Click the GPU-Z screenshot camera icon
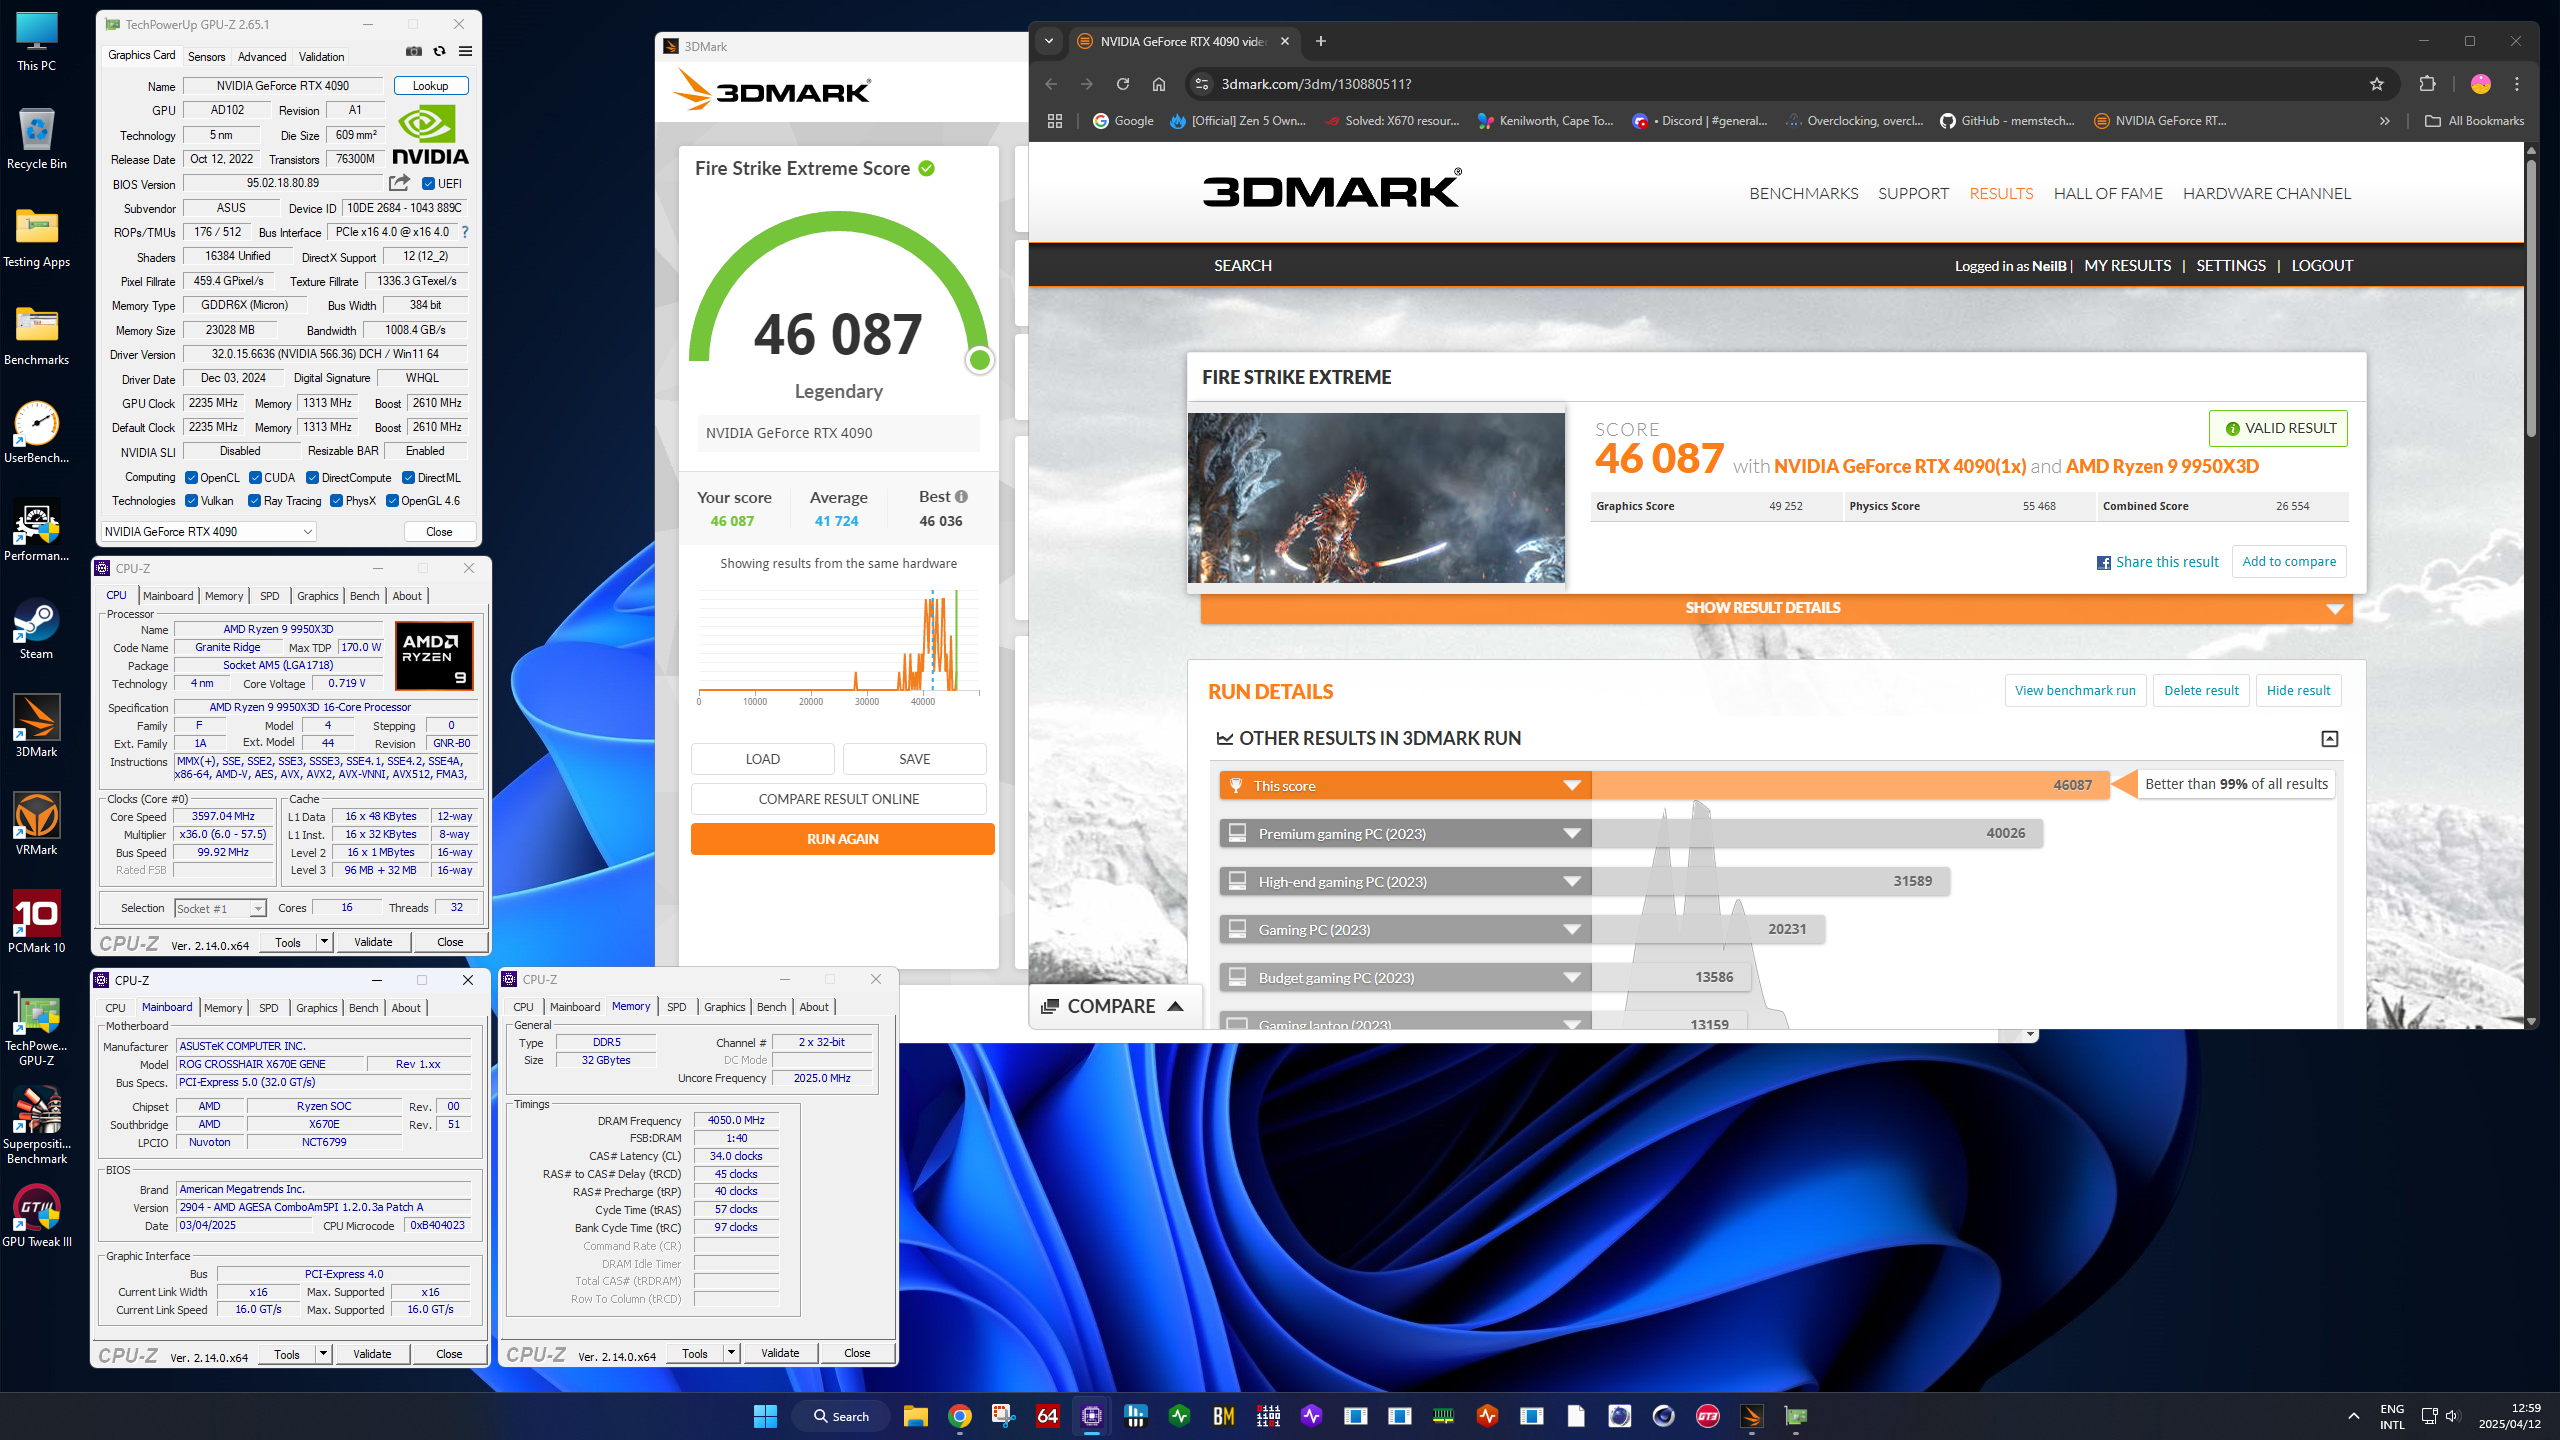This screenshot has height=1440, width=2560. (x=414, y=52)
